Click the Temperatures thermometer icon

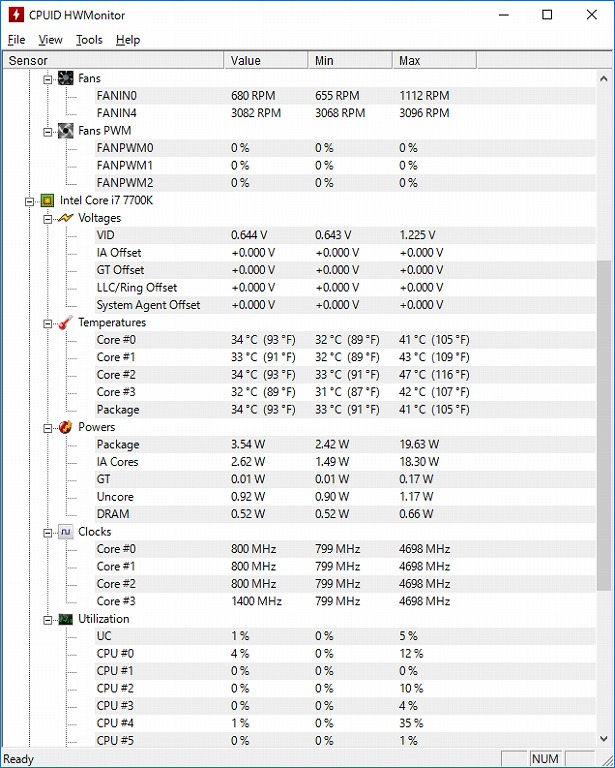click(x=65, y=322)
